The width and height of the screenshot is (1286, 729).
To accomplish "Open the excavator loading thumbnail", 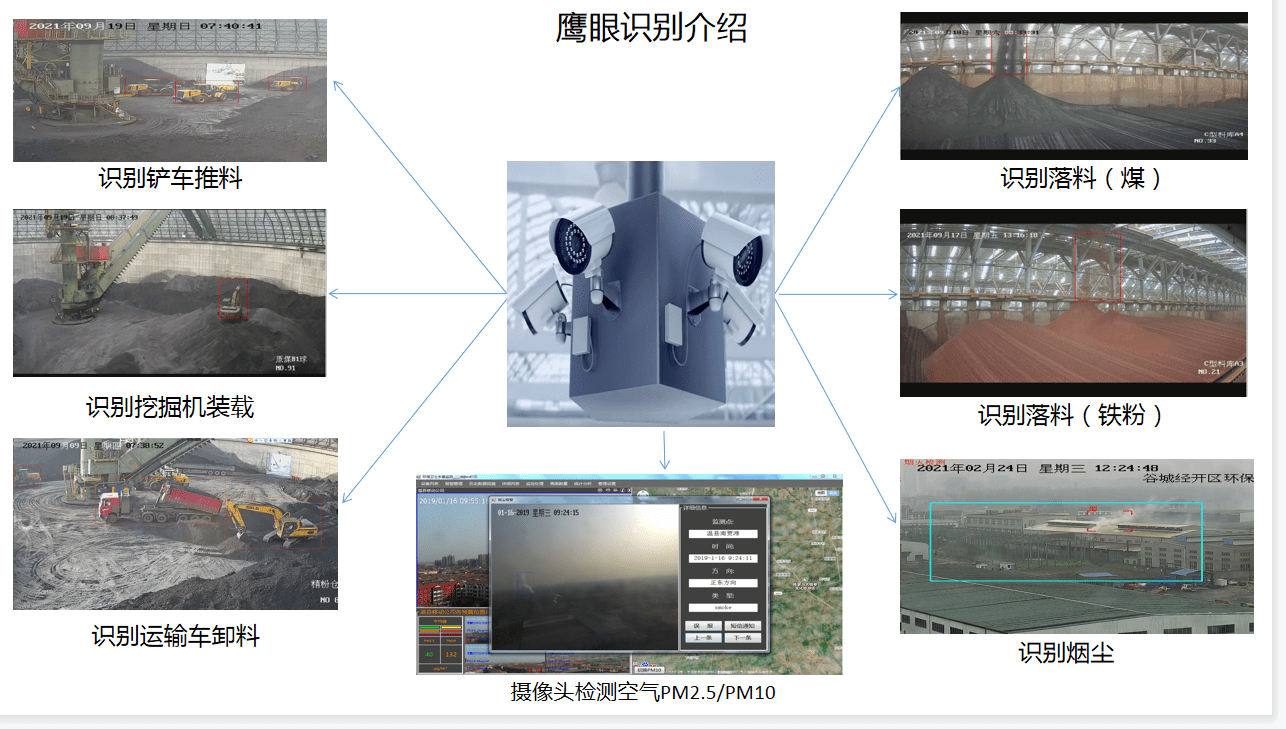I will click(170, 292).
